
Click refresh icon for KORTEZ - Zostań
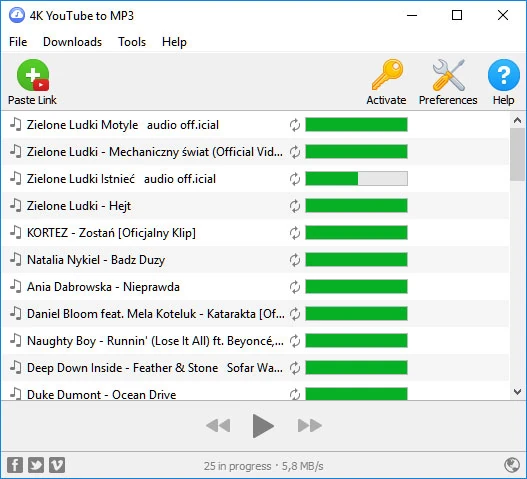[295, 233]
